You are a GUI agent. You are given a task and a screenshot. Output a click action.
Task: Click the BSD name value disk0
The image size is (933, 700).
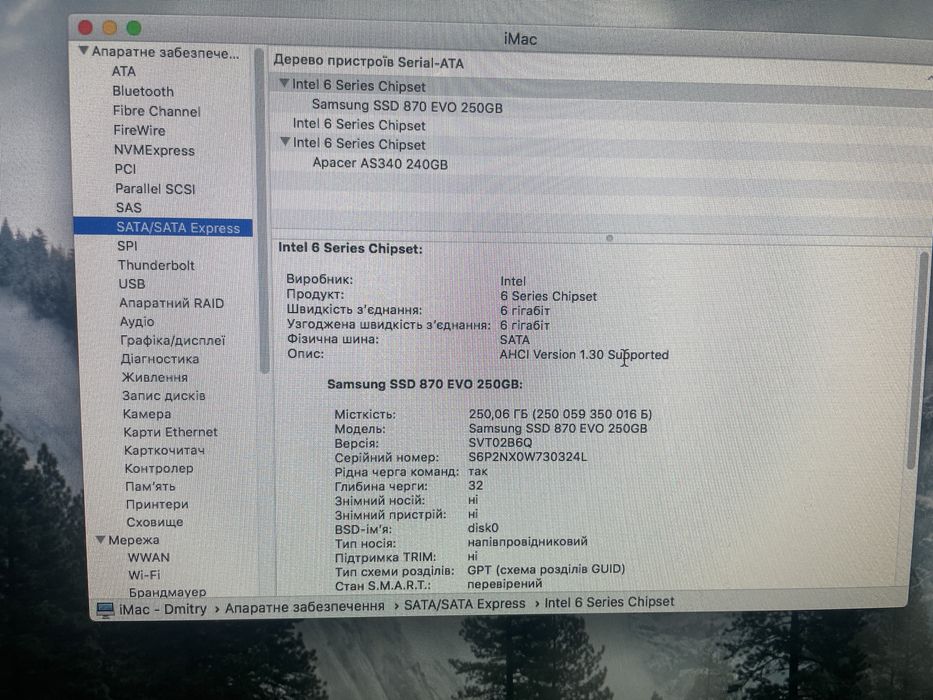[x=483, y=528]
